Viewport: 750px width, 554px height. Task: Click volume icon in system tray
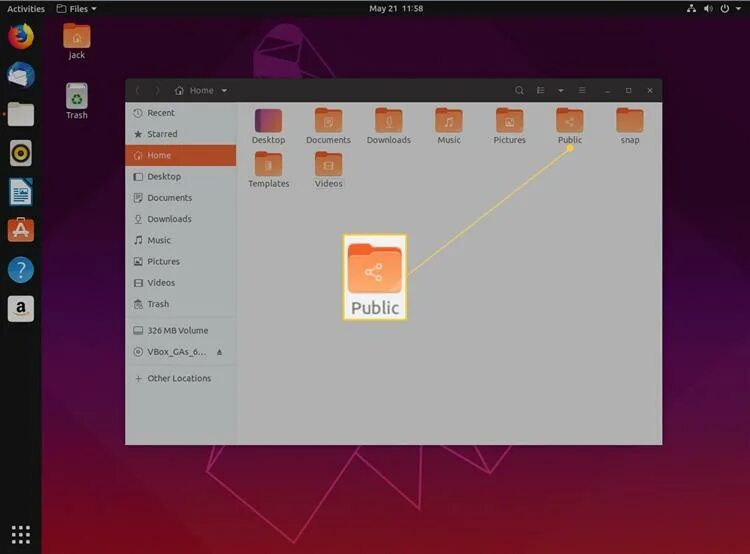coord(708,9)
